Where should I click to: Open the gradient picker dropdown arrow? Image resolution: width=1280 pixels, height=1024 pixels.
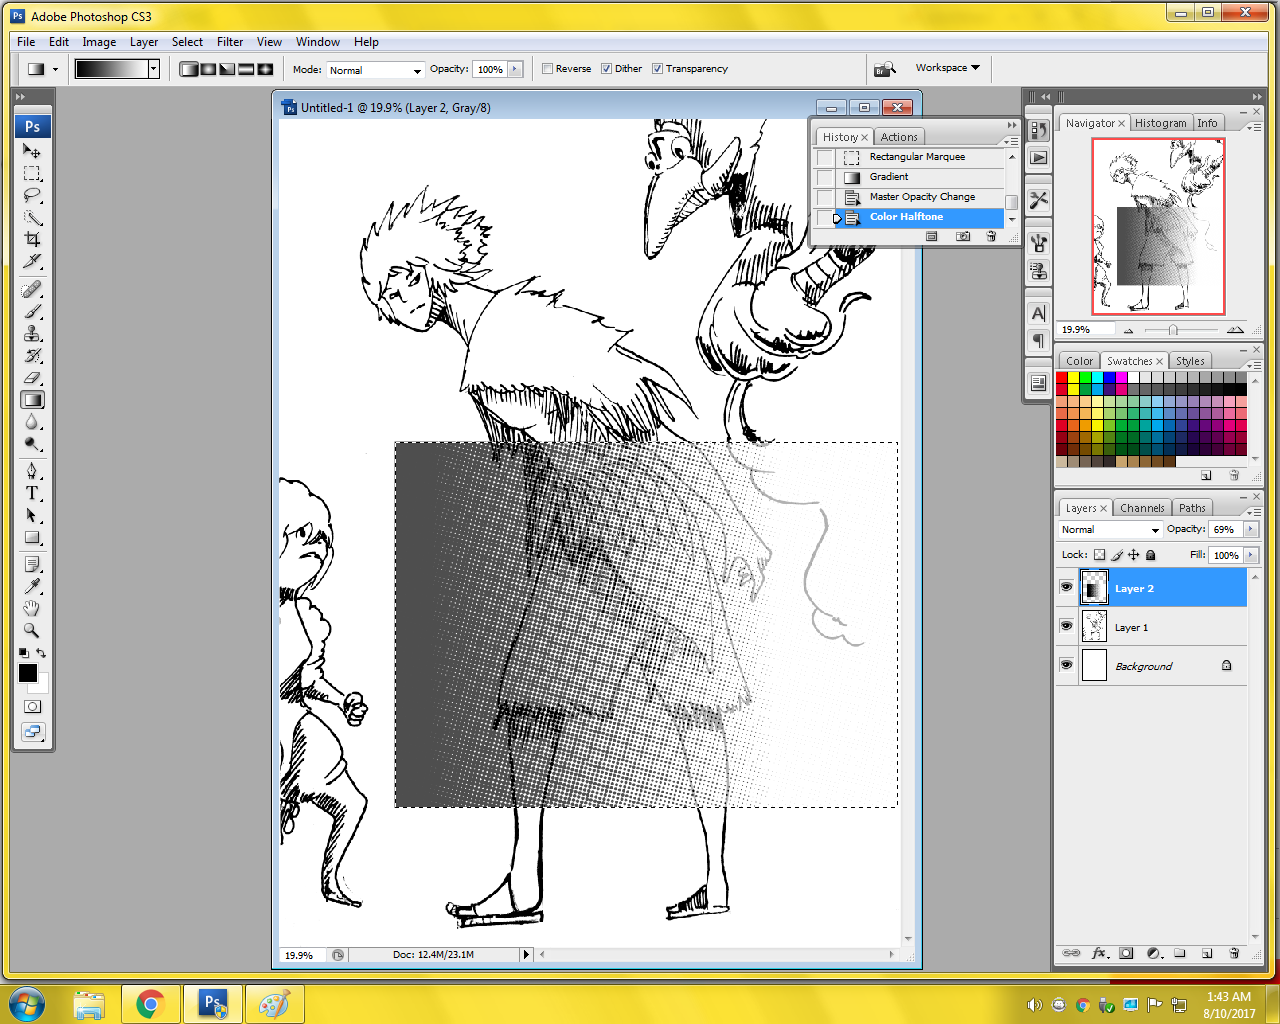click(153, 69)
